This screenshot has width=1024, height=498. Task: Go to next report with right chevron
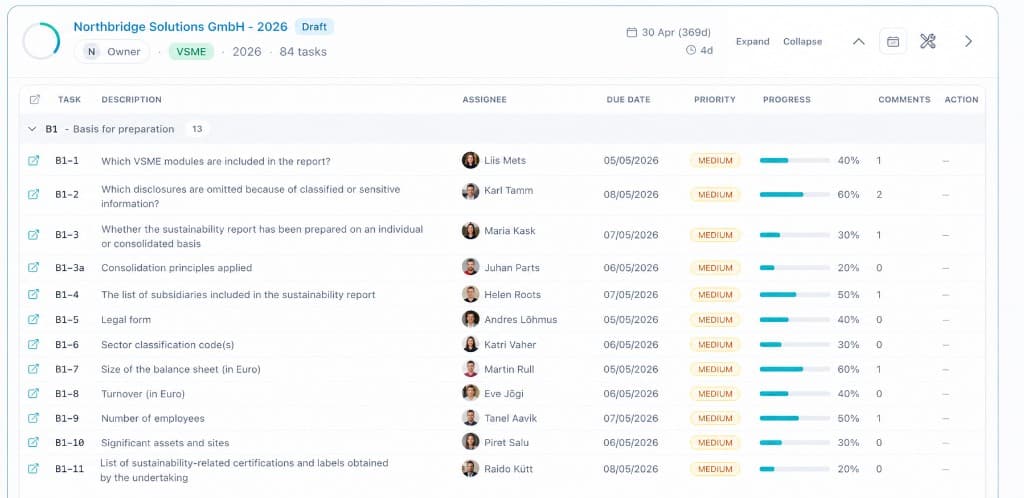click(968, 41)
